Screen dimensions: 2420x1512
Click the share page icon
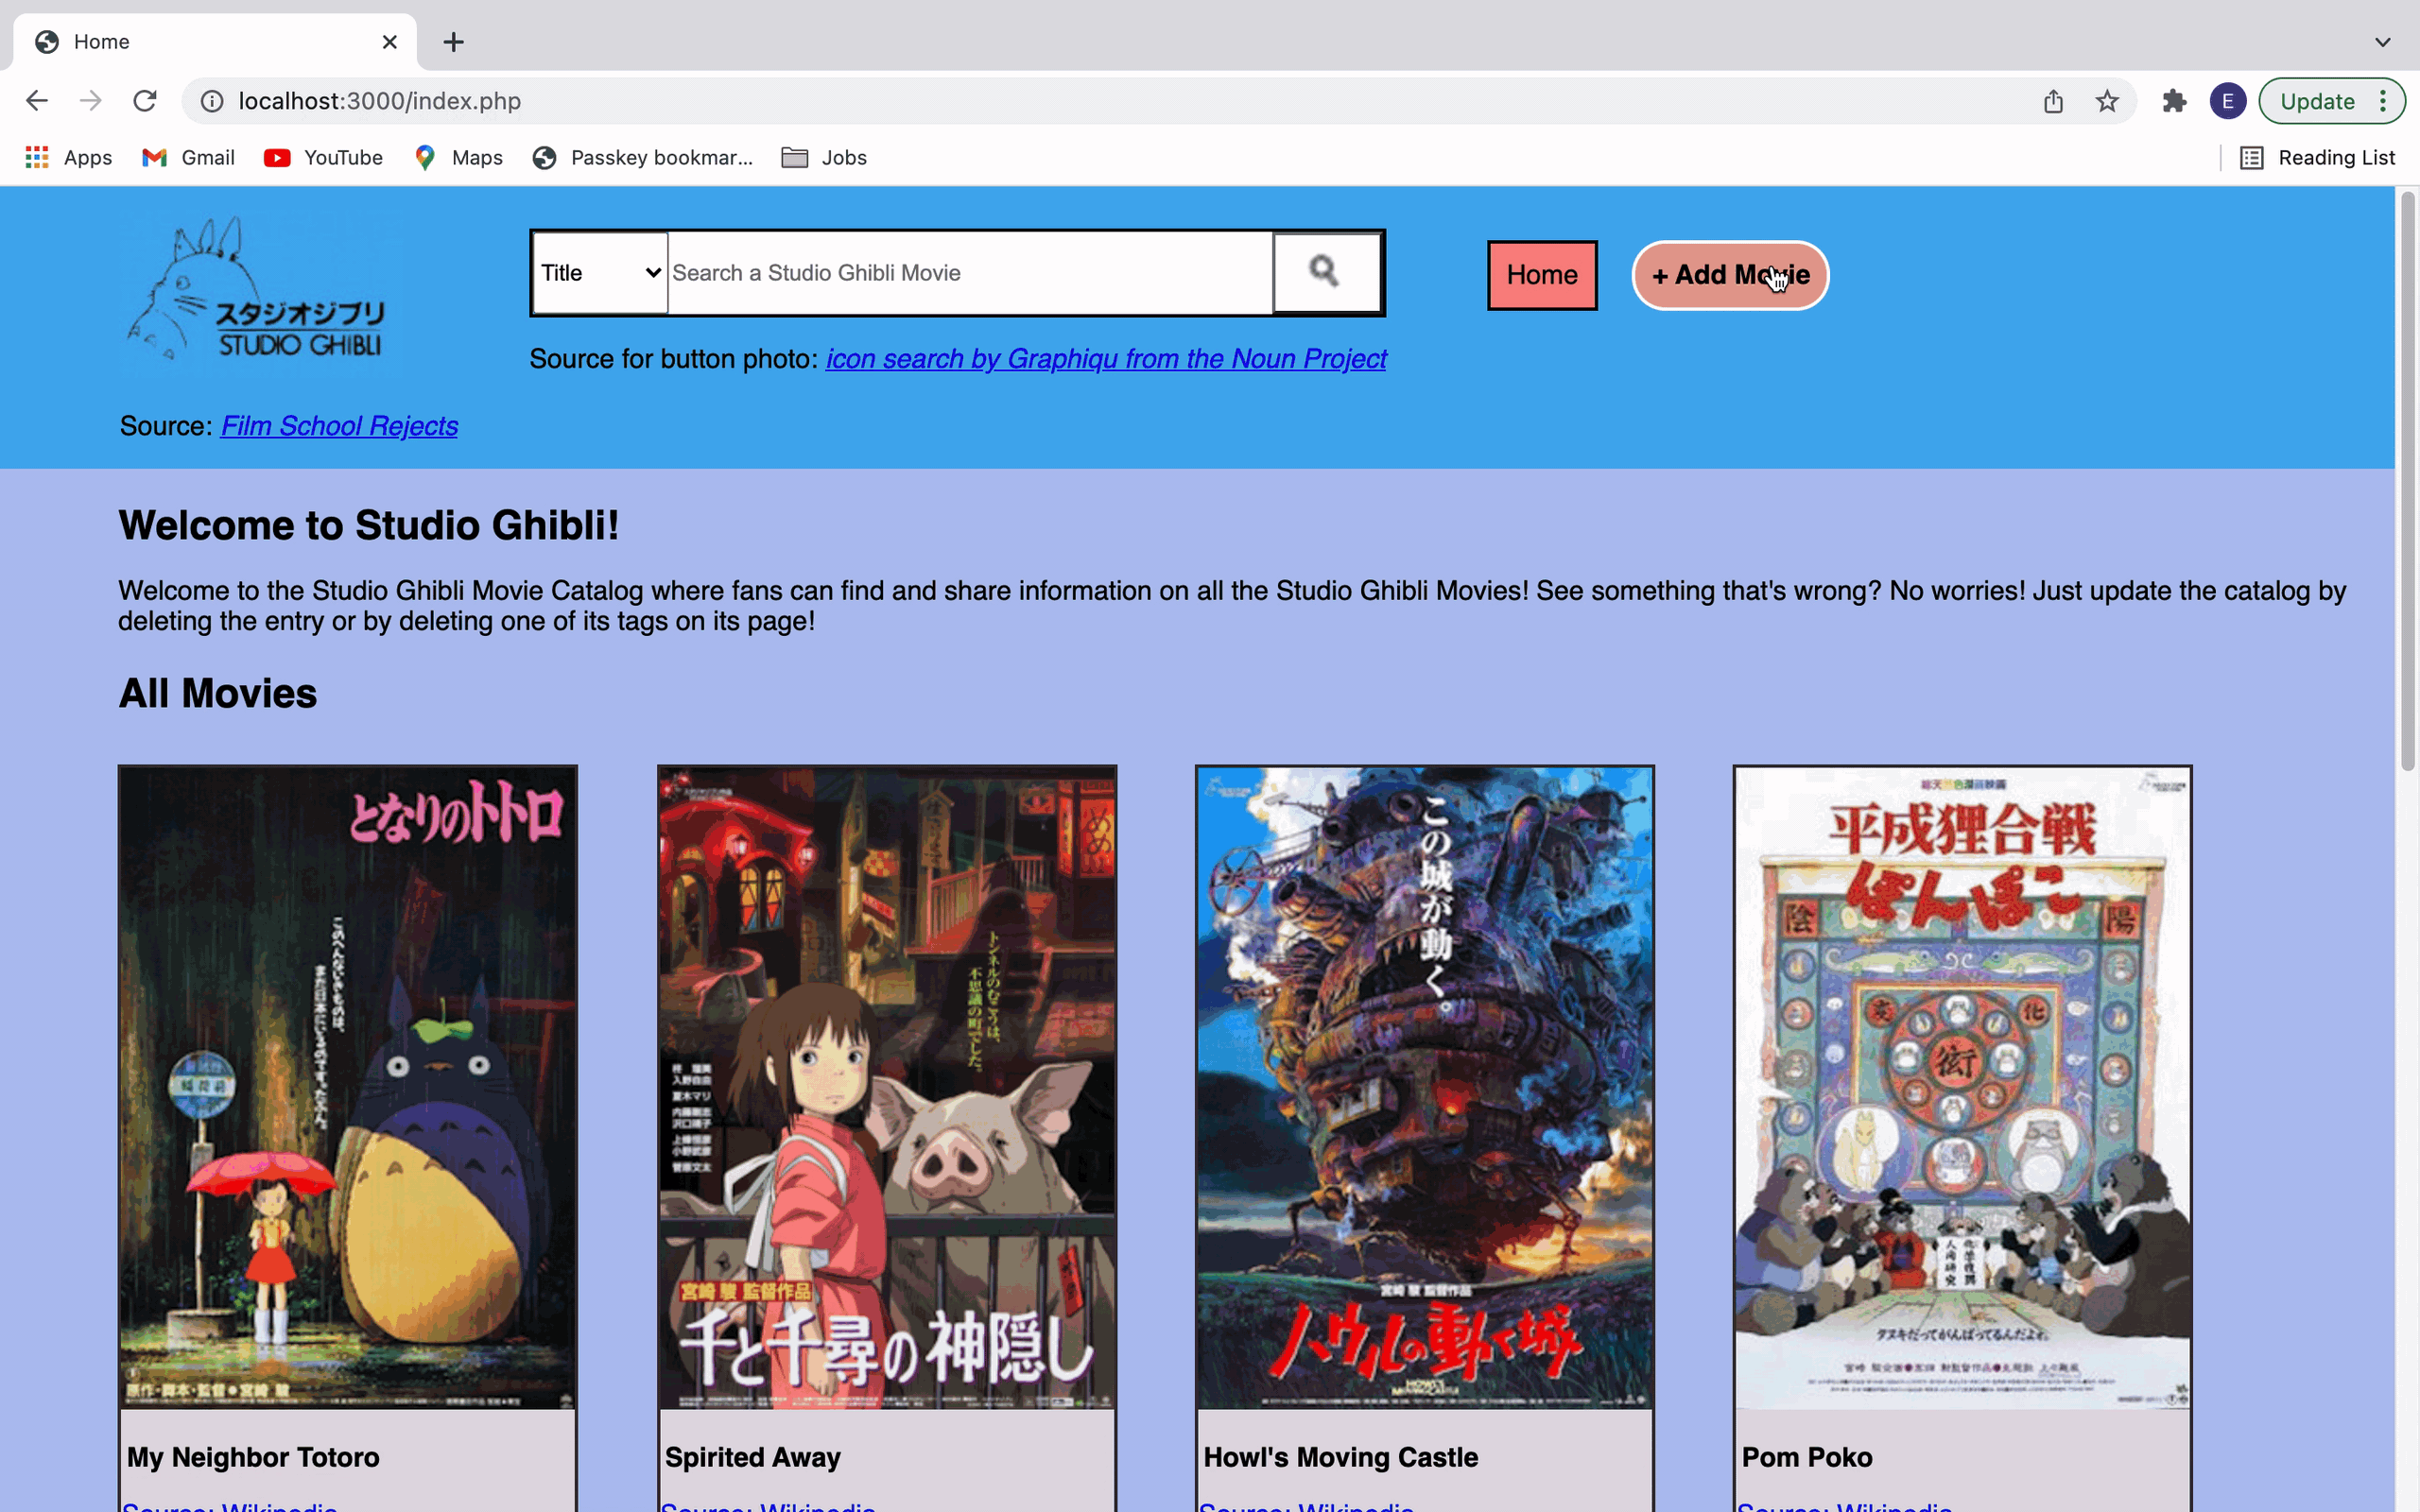click(x=2053, y=101)
